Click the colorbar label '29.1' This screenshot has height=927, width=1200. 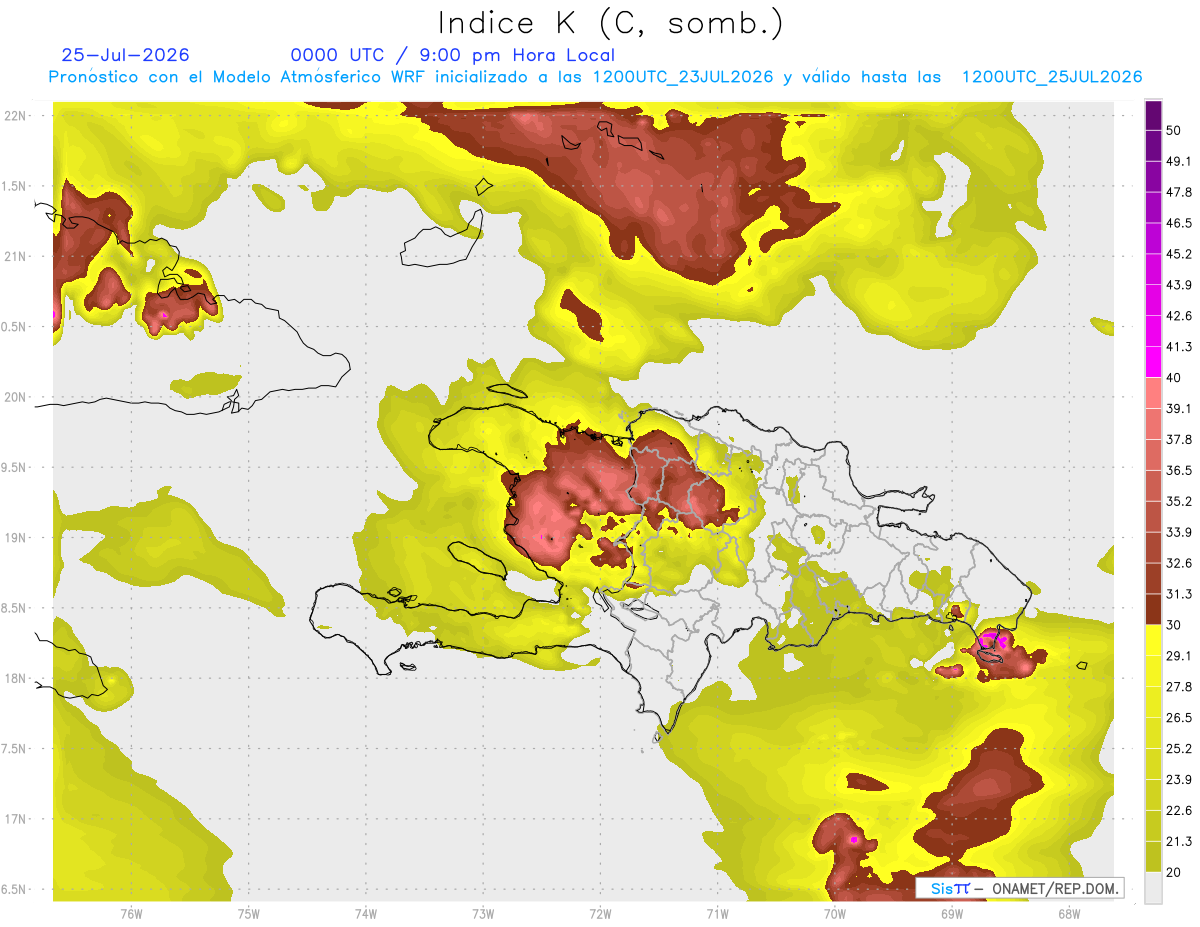[1179, 655]
